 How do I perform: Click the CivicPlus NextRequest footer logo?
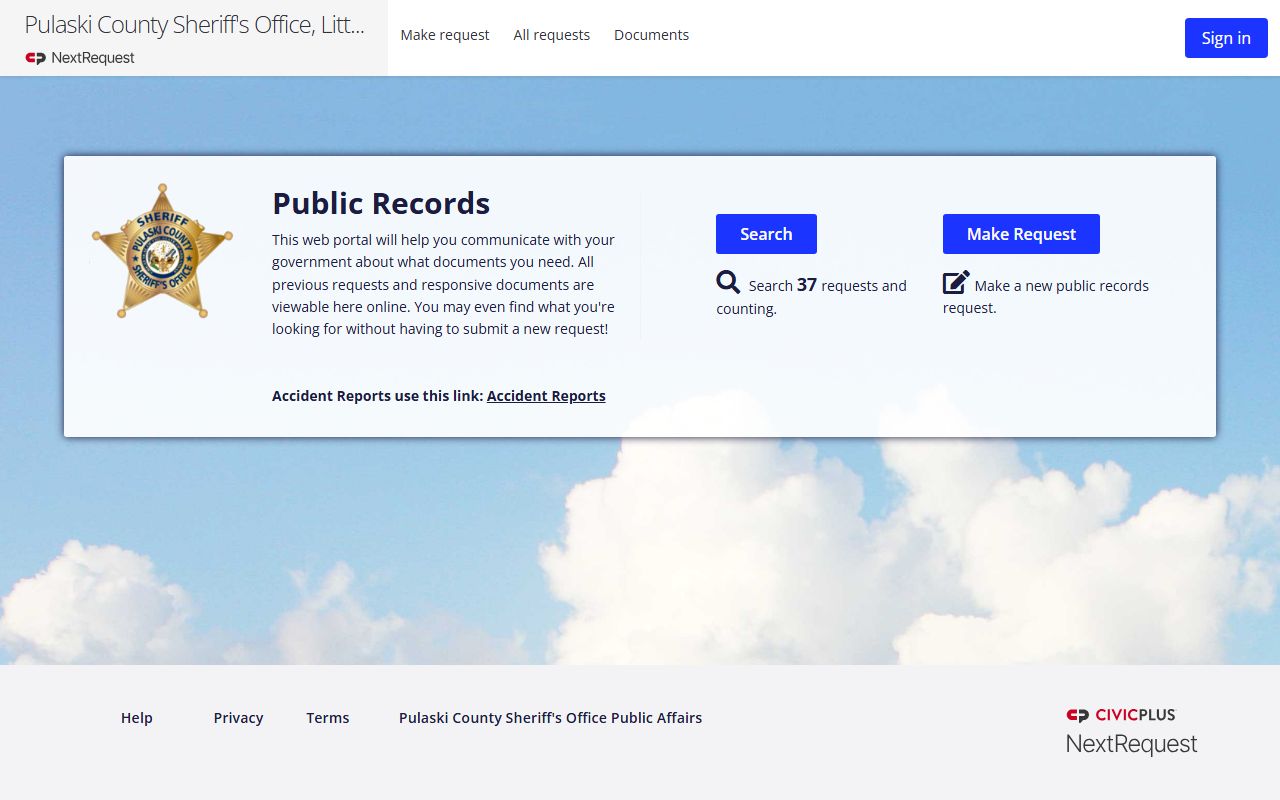(x=1131, y=731)
